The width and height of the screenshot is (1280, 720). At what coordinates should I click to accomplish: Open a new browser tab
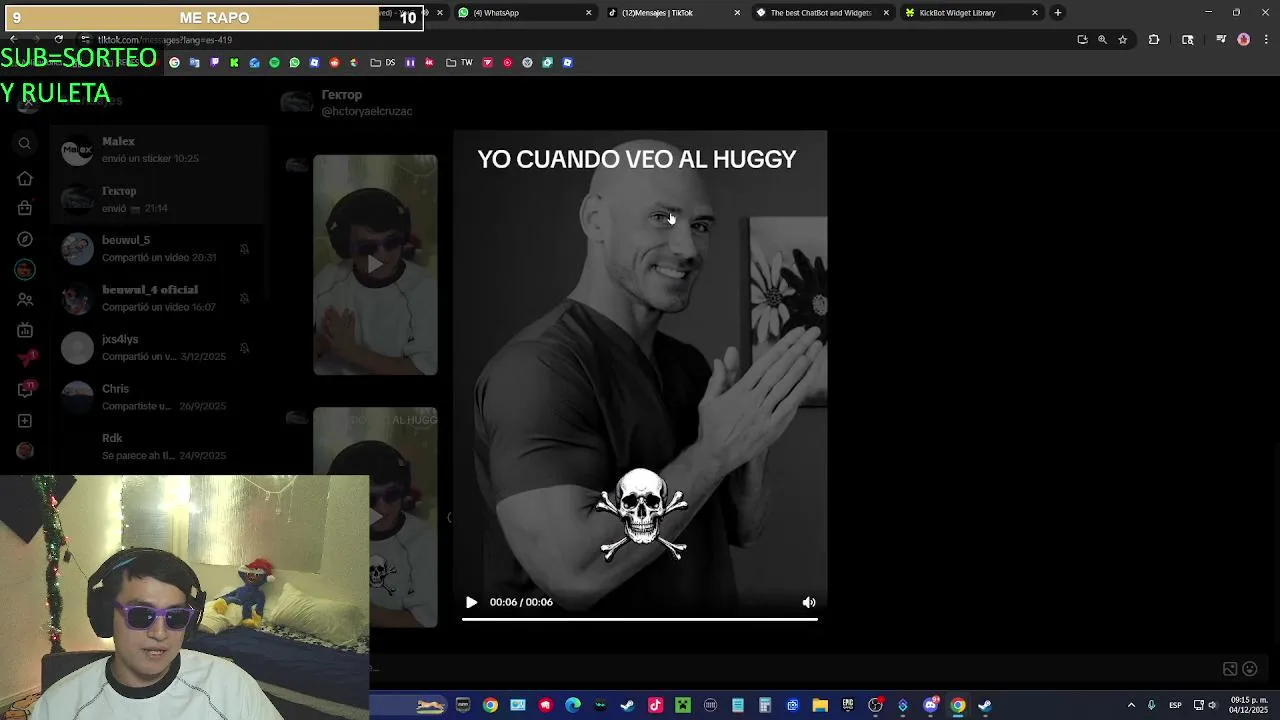point(1057,13)
